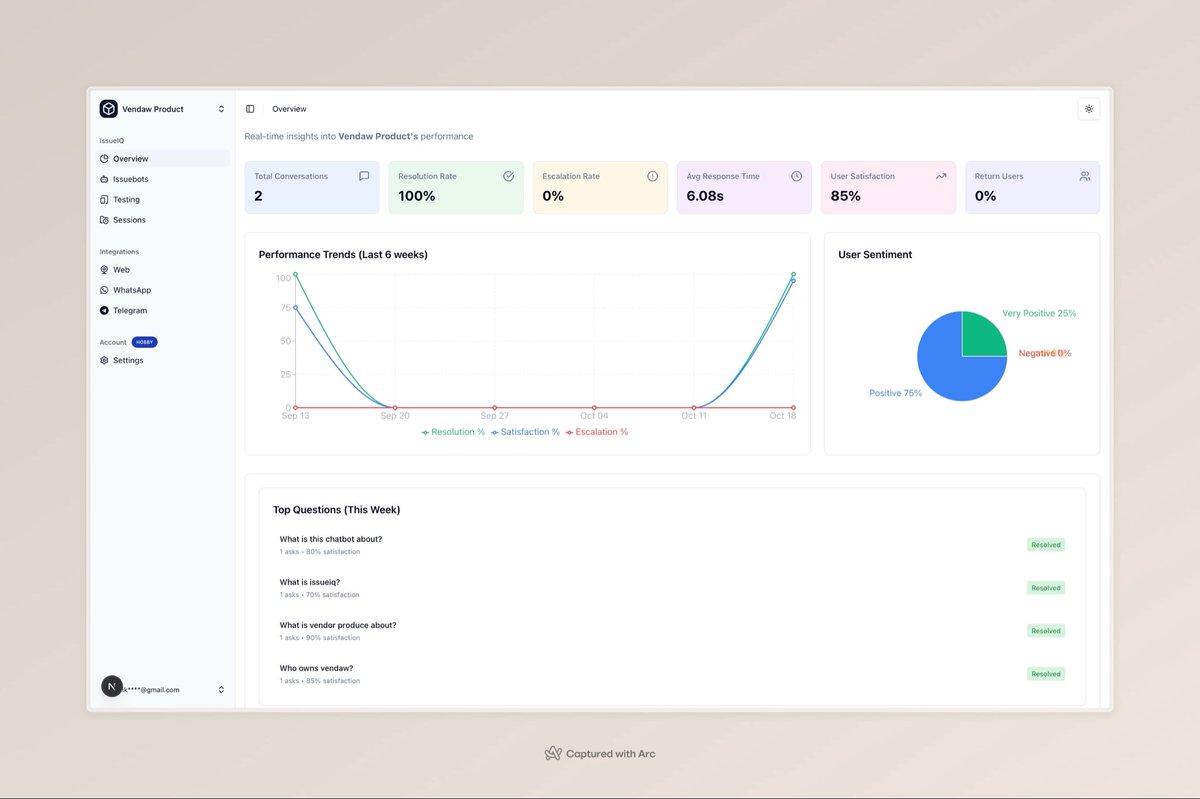The width and height of the screenshot is (1200, 799).
Task: Expand the Vendaw Product workspace switcher
Action: click(221, 108)
